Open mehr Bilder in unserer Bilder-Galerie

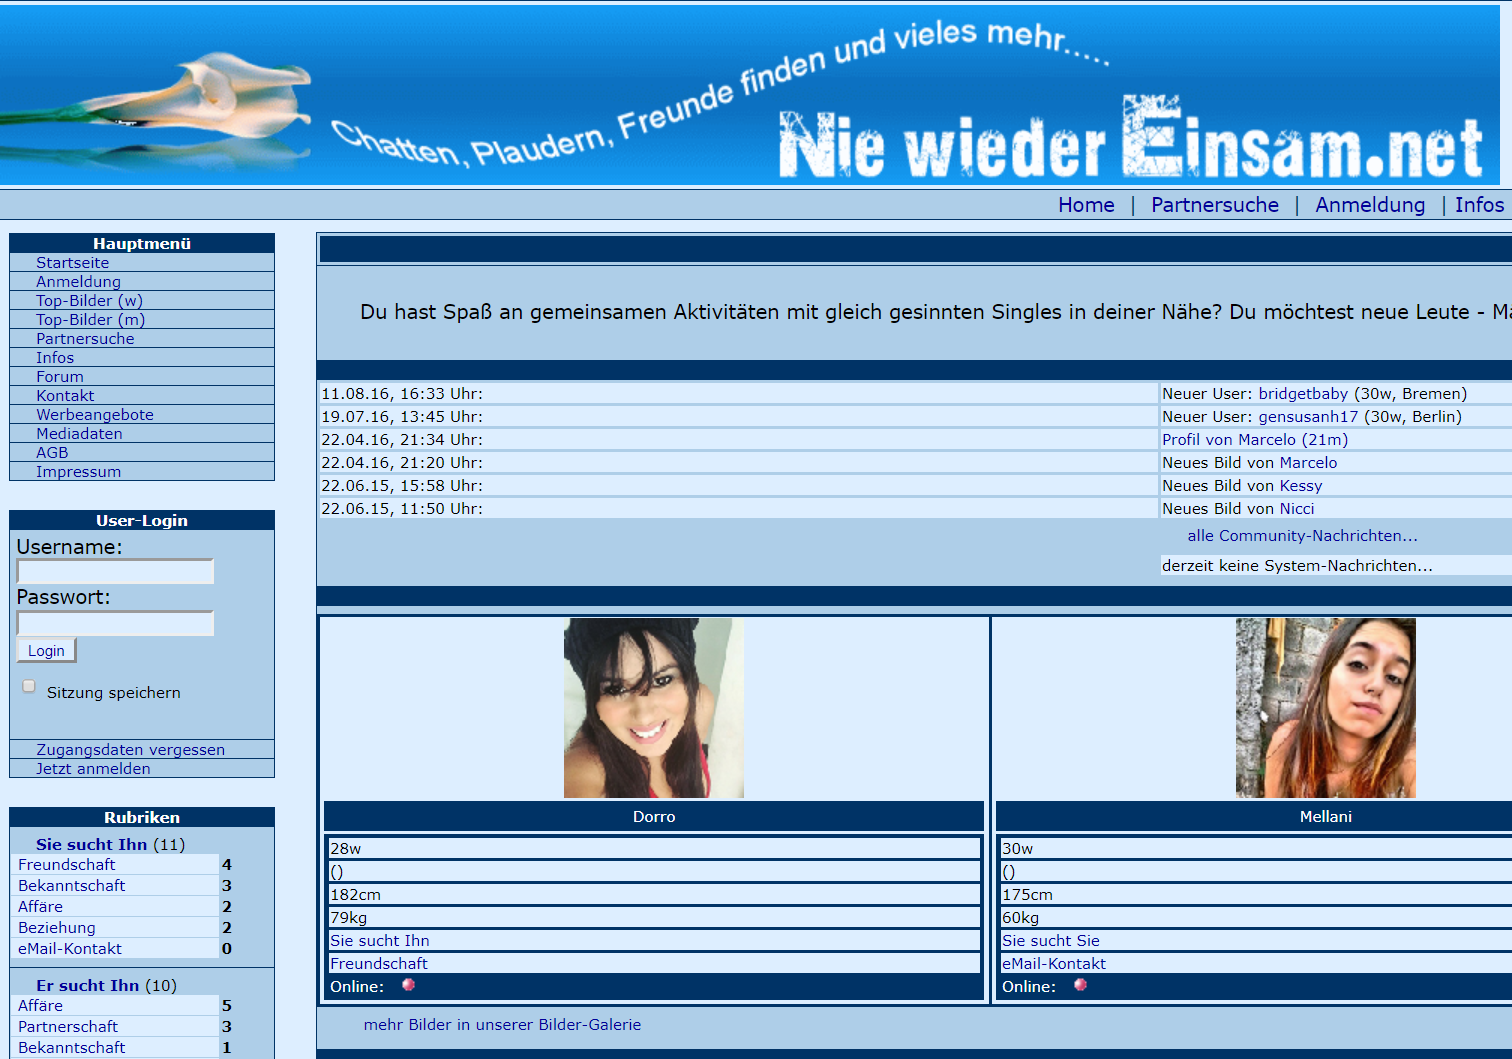coord(502,1025)
